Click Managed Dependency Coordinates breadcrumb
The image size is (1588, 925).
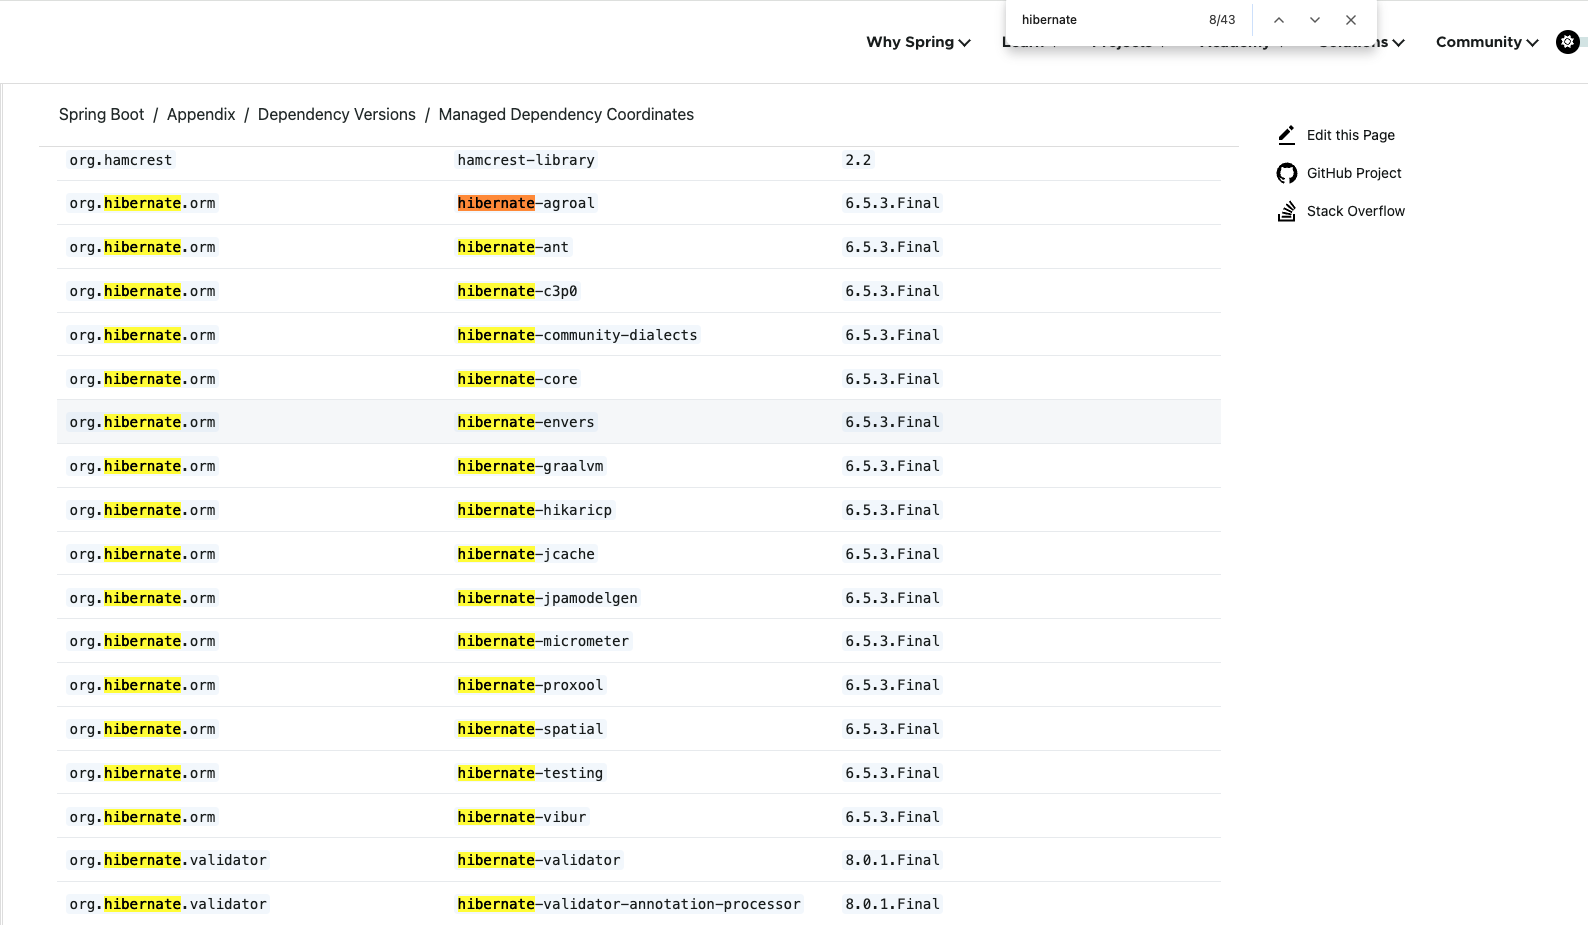[566, 114]
